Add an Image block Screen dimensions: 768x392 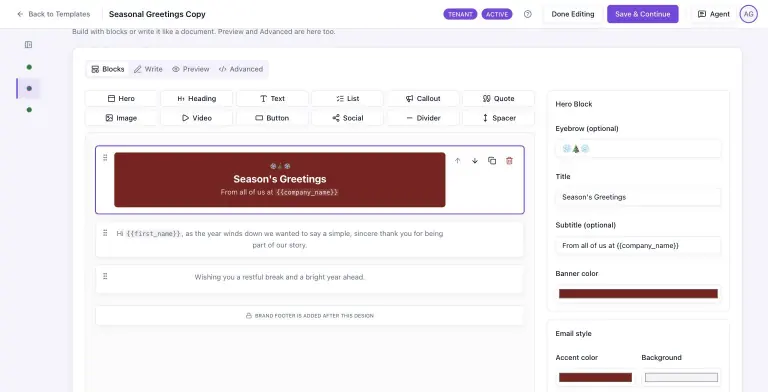point(121,118)
